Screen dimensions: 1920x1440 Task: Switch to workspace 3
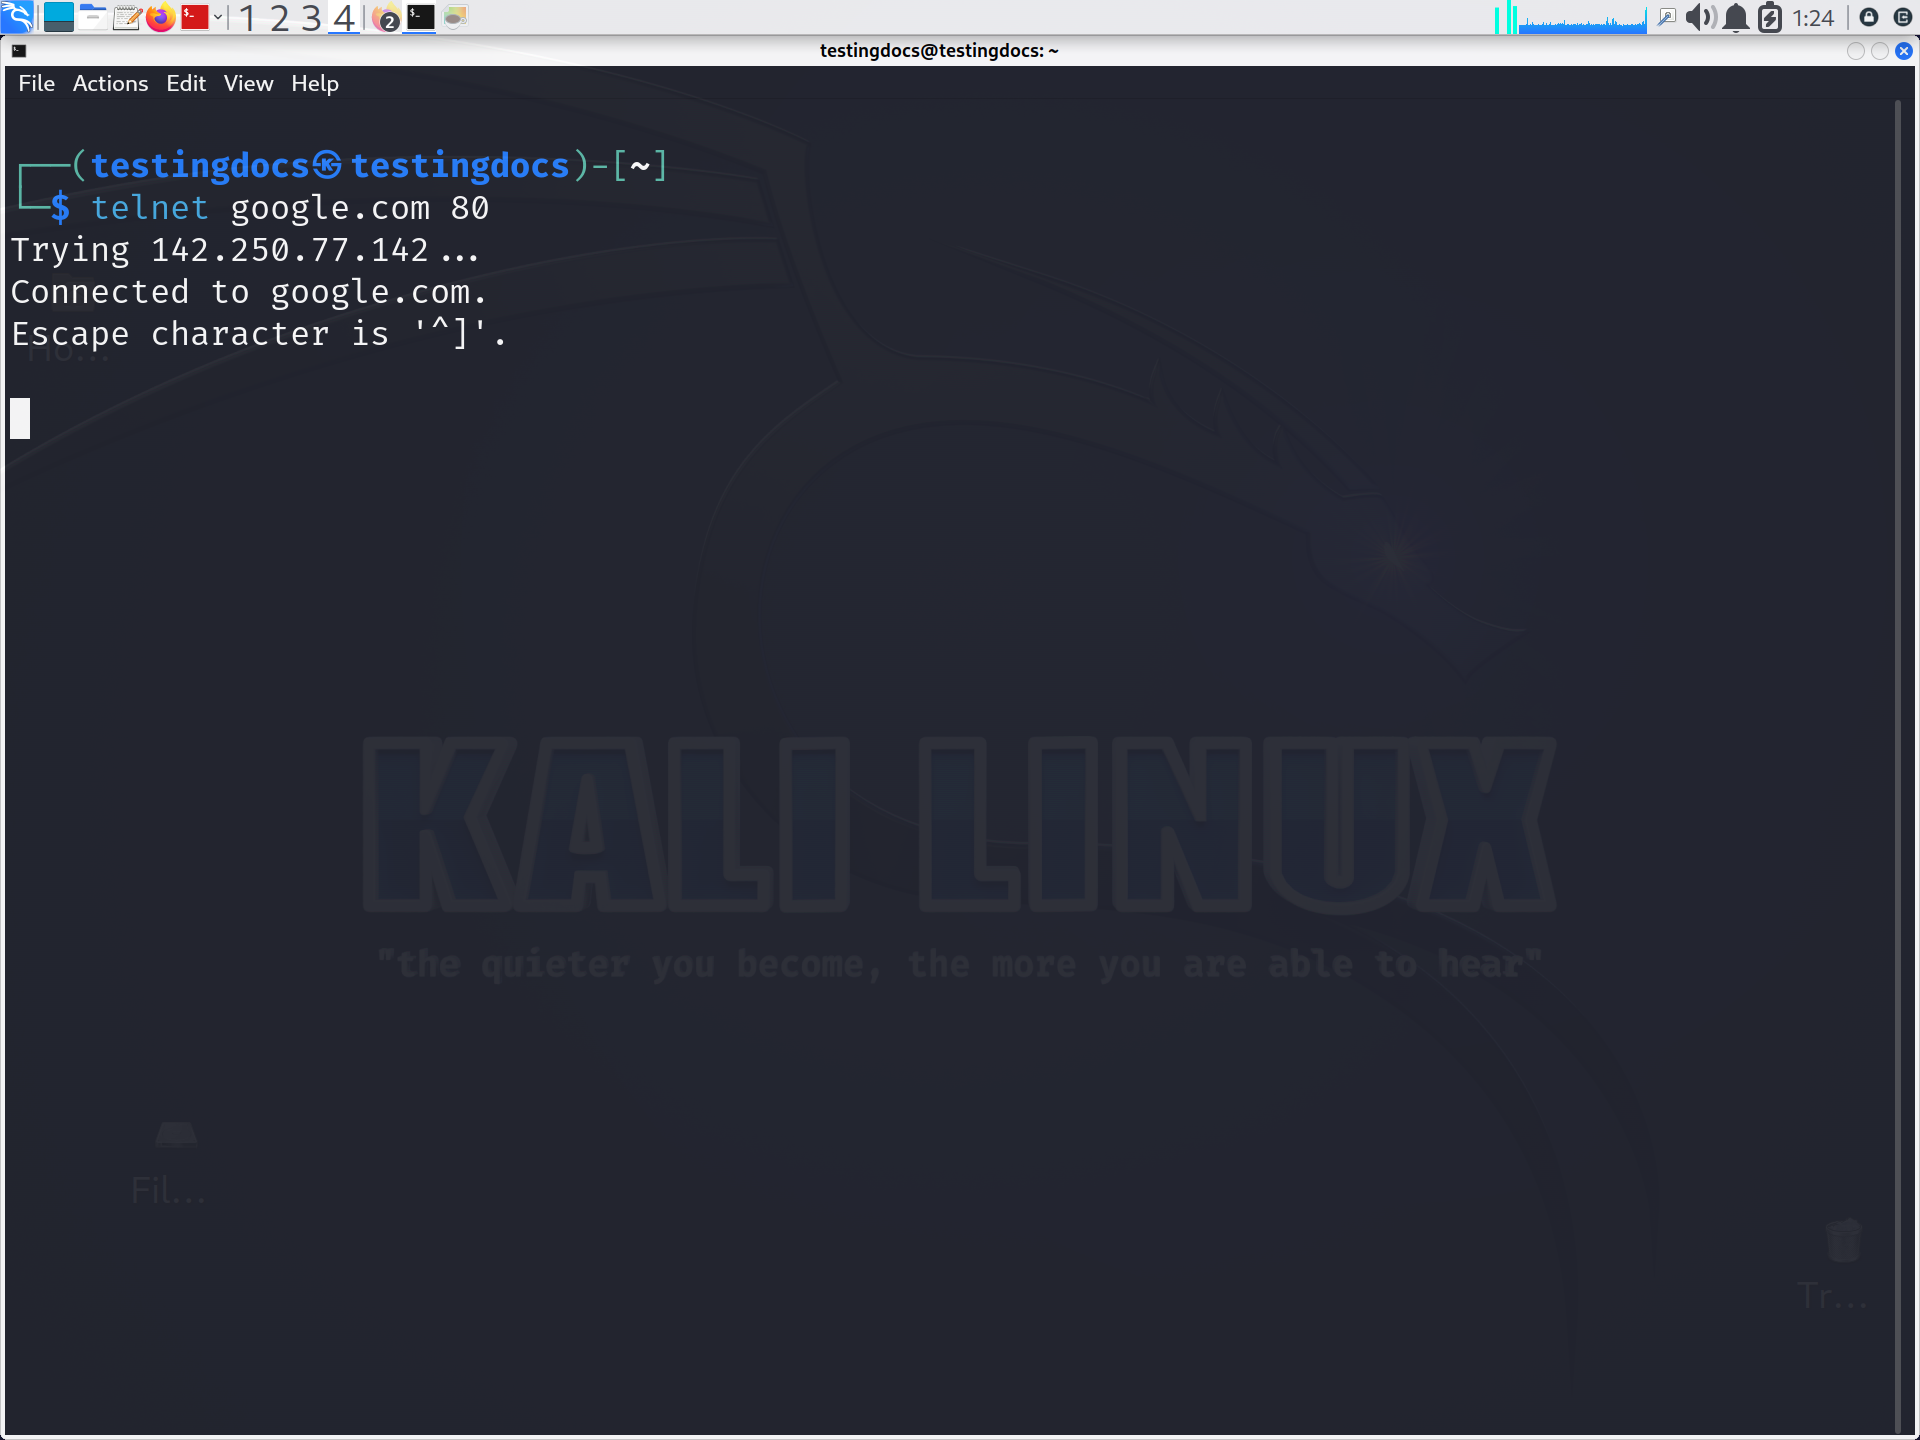click(x=312, y=17)
